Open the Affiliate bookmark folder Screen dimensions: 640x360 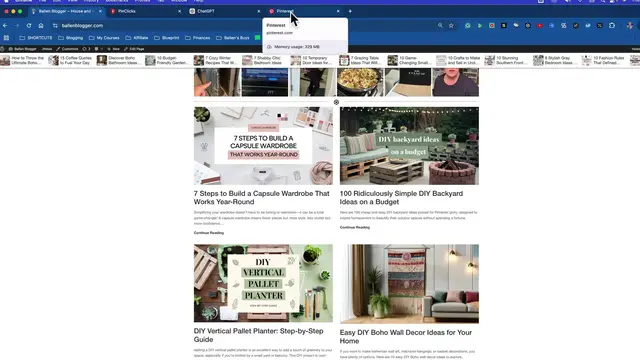click(x=137, y=38)
